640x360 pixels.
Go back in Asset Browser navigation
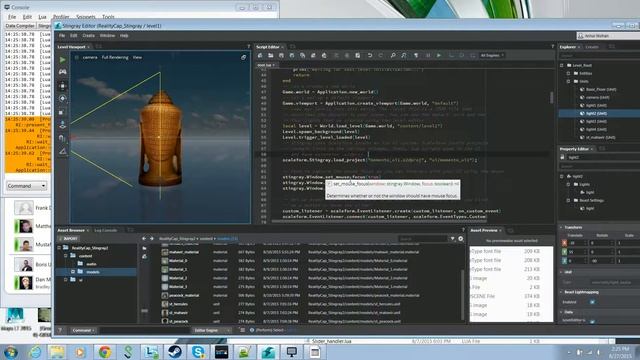point(144,238)
